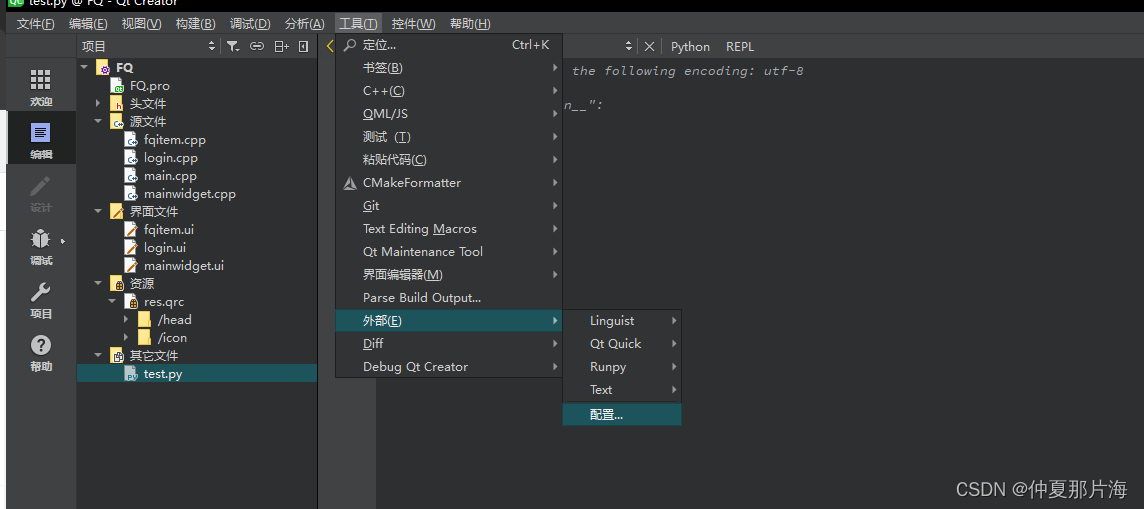The width and height of the screenshot is (1144, 509).
Task: Open Text Editing Macros submenu
Action: [449, 229]
